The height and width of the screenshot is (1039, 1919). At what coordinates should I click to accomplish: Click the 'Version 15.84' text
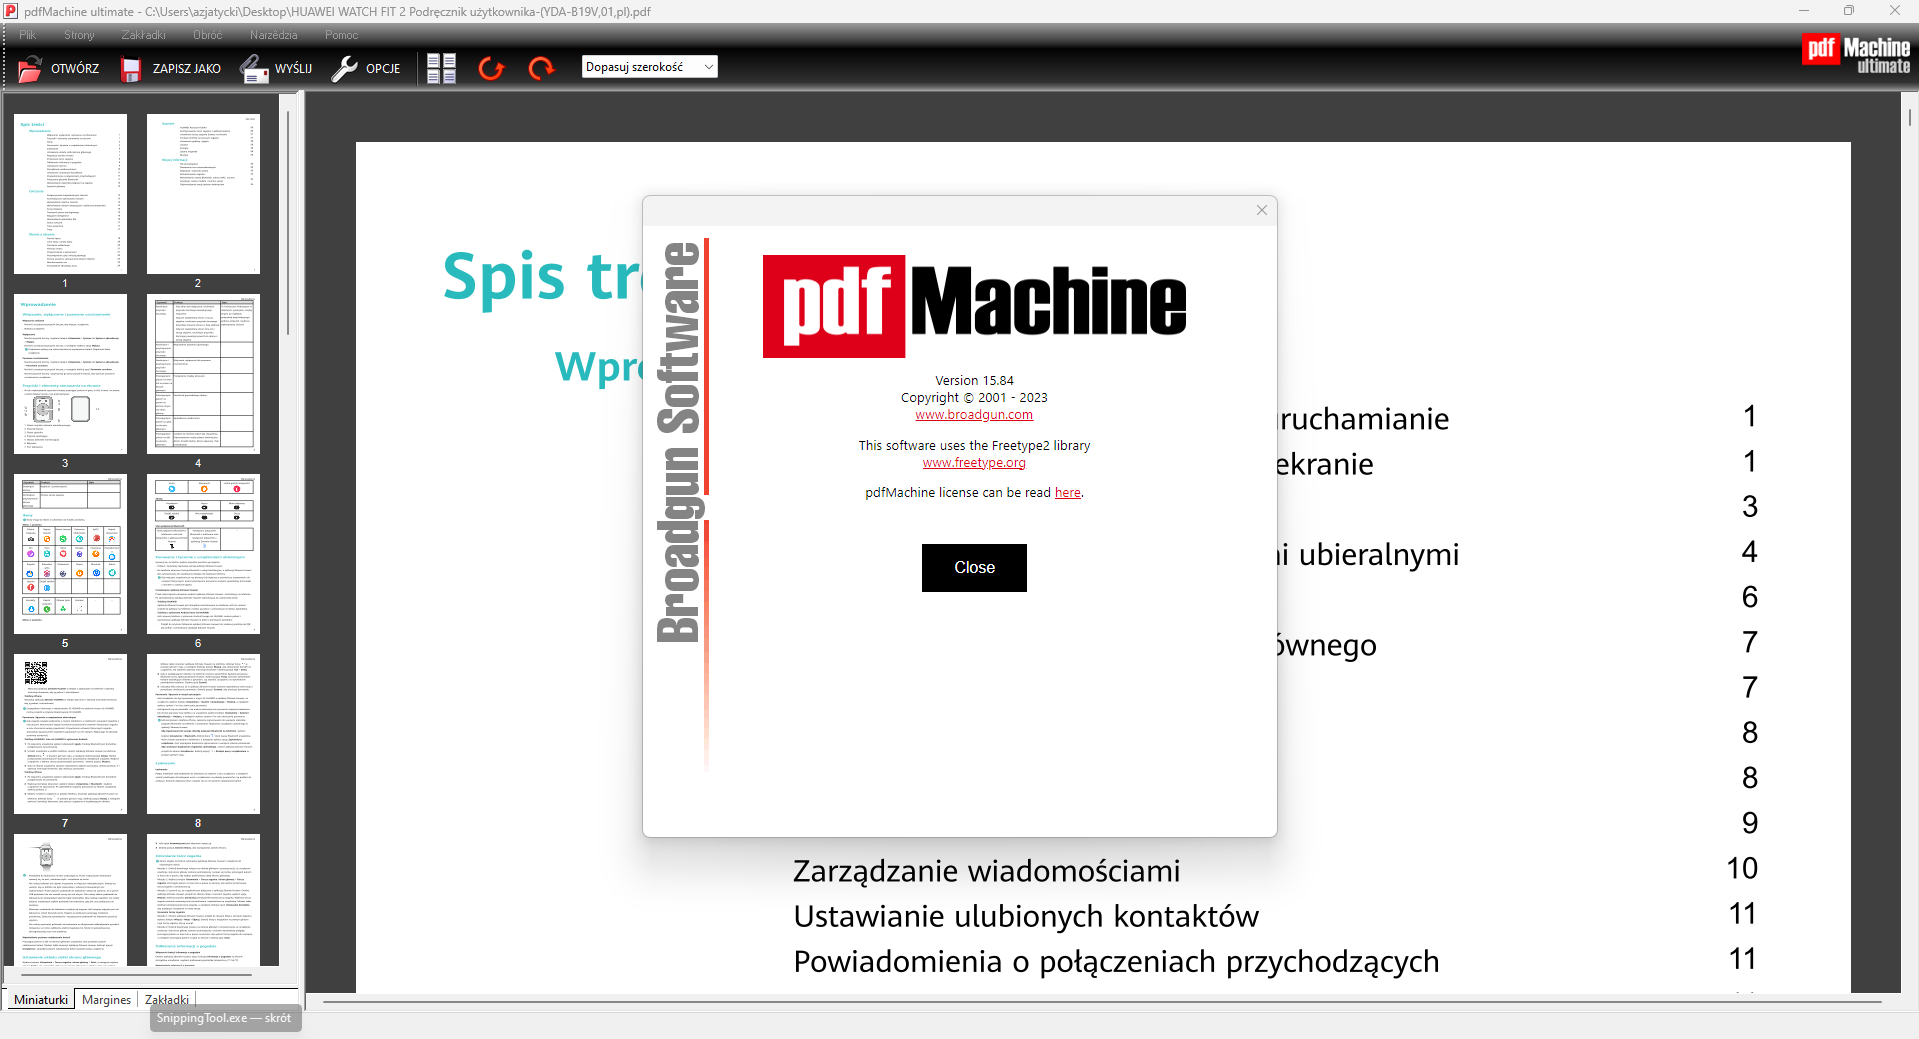click(974, 381)
